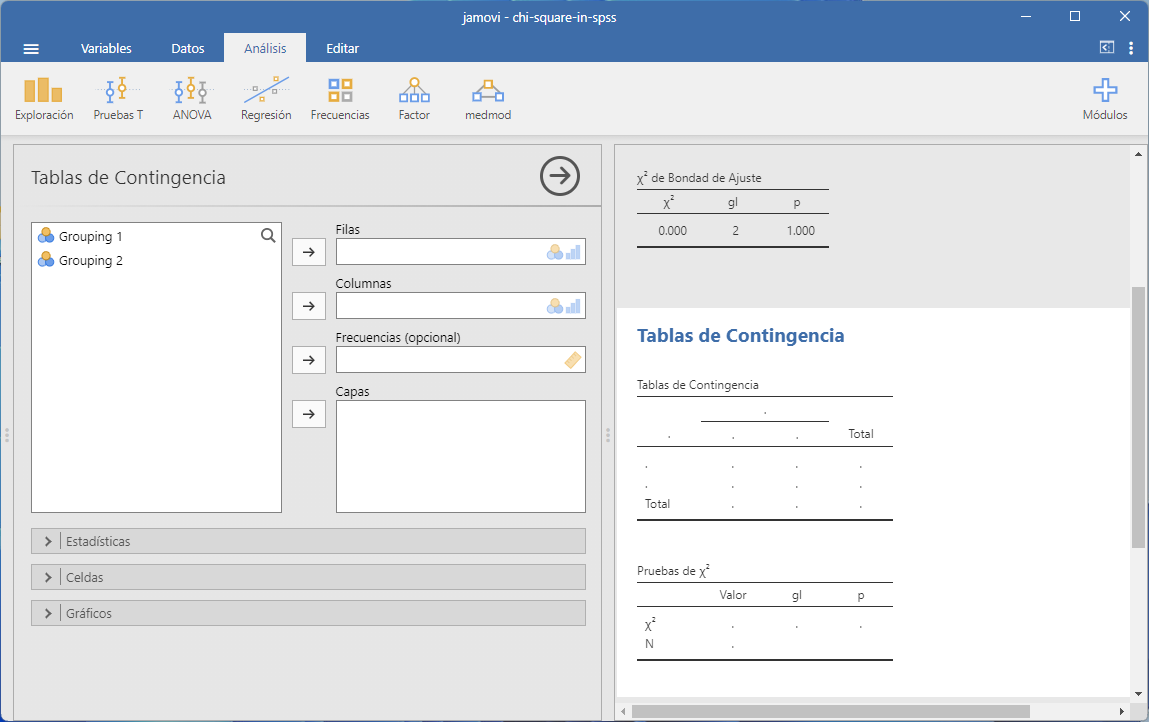This screenshot has height=722, width=1149.
Task: Click the search icon in variable list
Action: coord(268,236)
